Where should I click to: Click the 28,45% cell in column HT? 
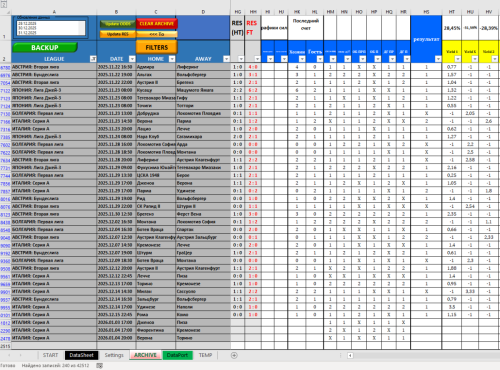click(452, 28)
